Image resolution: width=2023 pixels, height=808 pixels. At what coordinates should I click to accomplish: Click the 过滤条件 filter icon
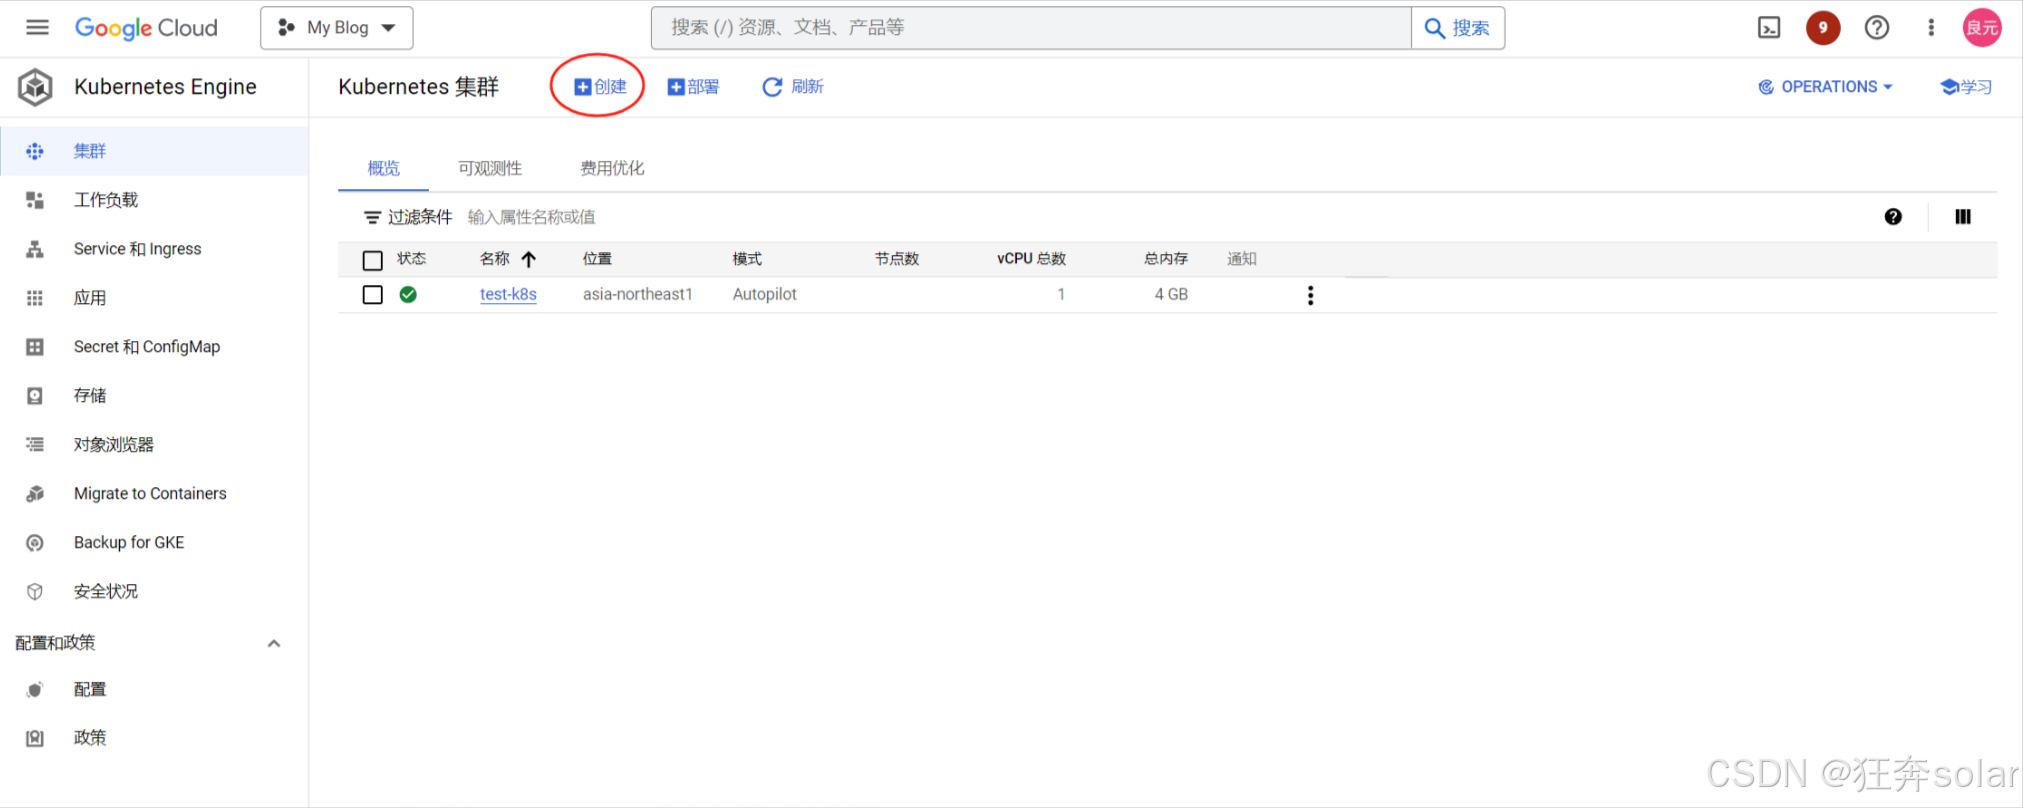pos(372,217)
